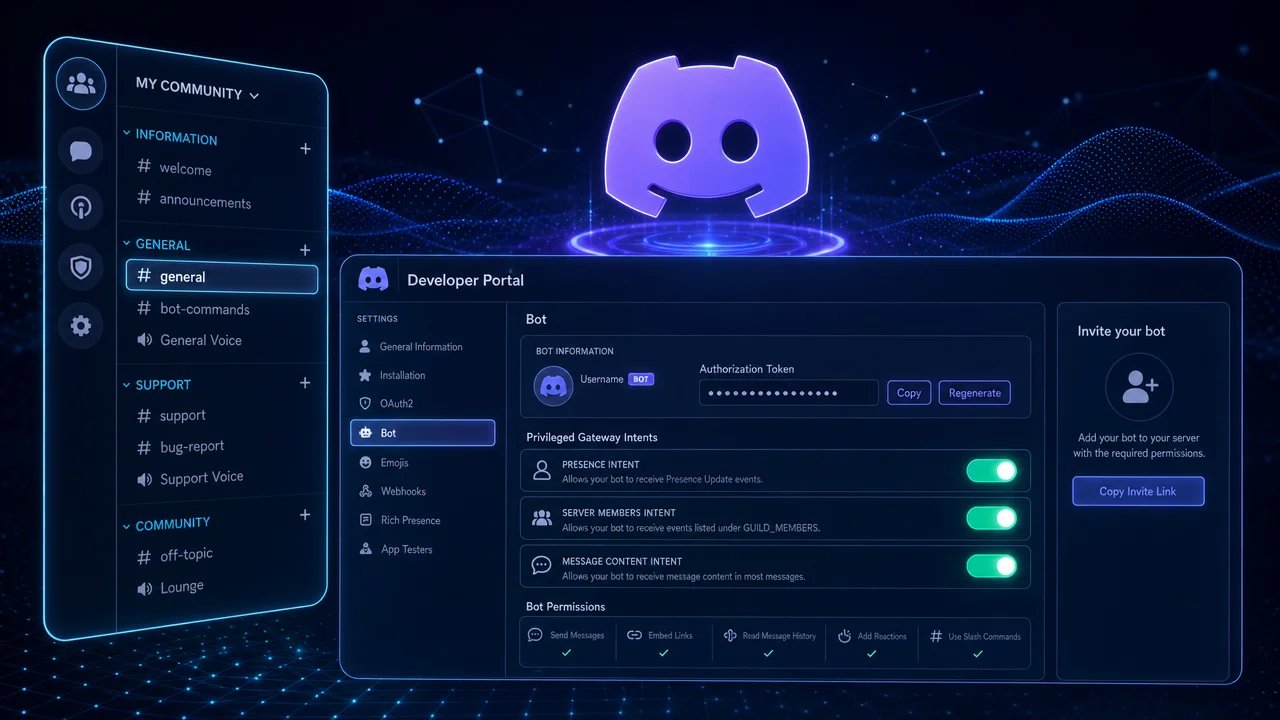The height and width of the screenshot is (720, 1280).
Task: Open the gear settings icon in rail
Action: 80,325
